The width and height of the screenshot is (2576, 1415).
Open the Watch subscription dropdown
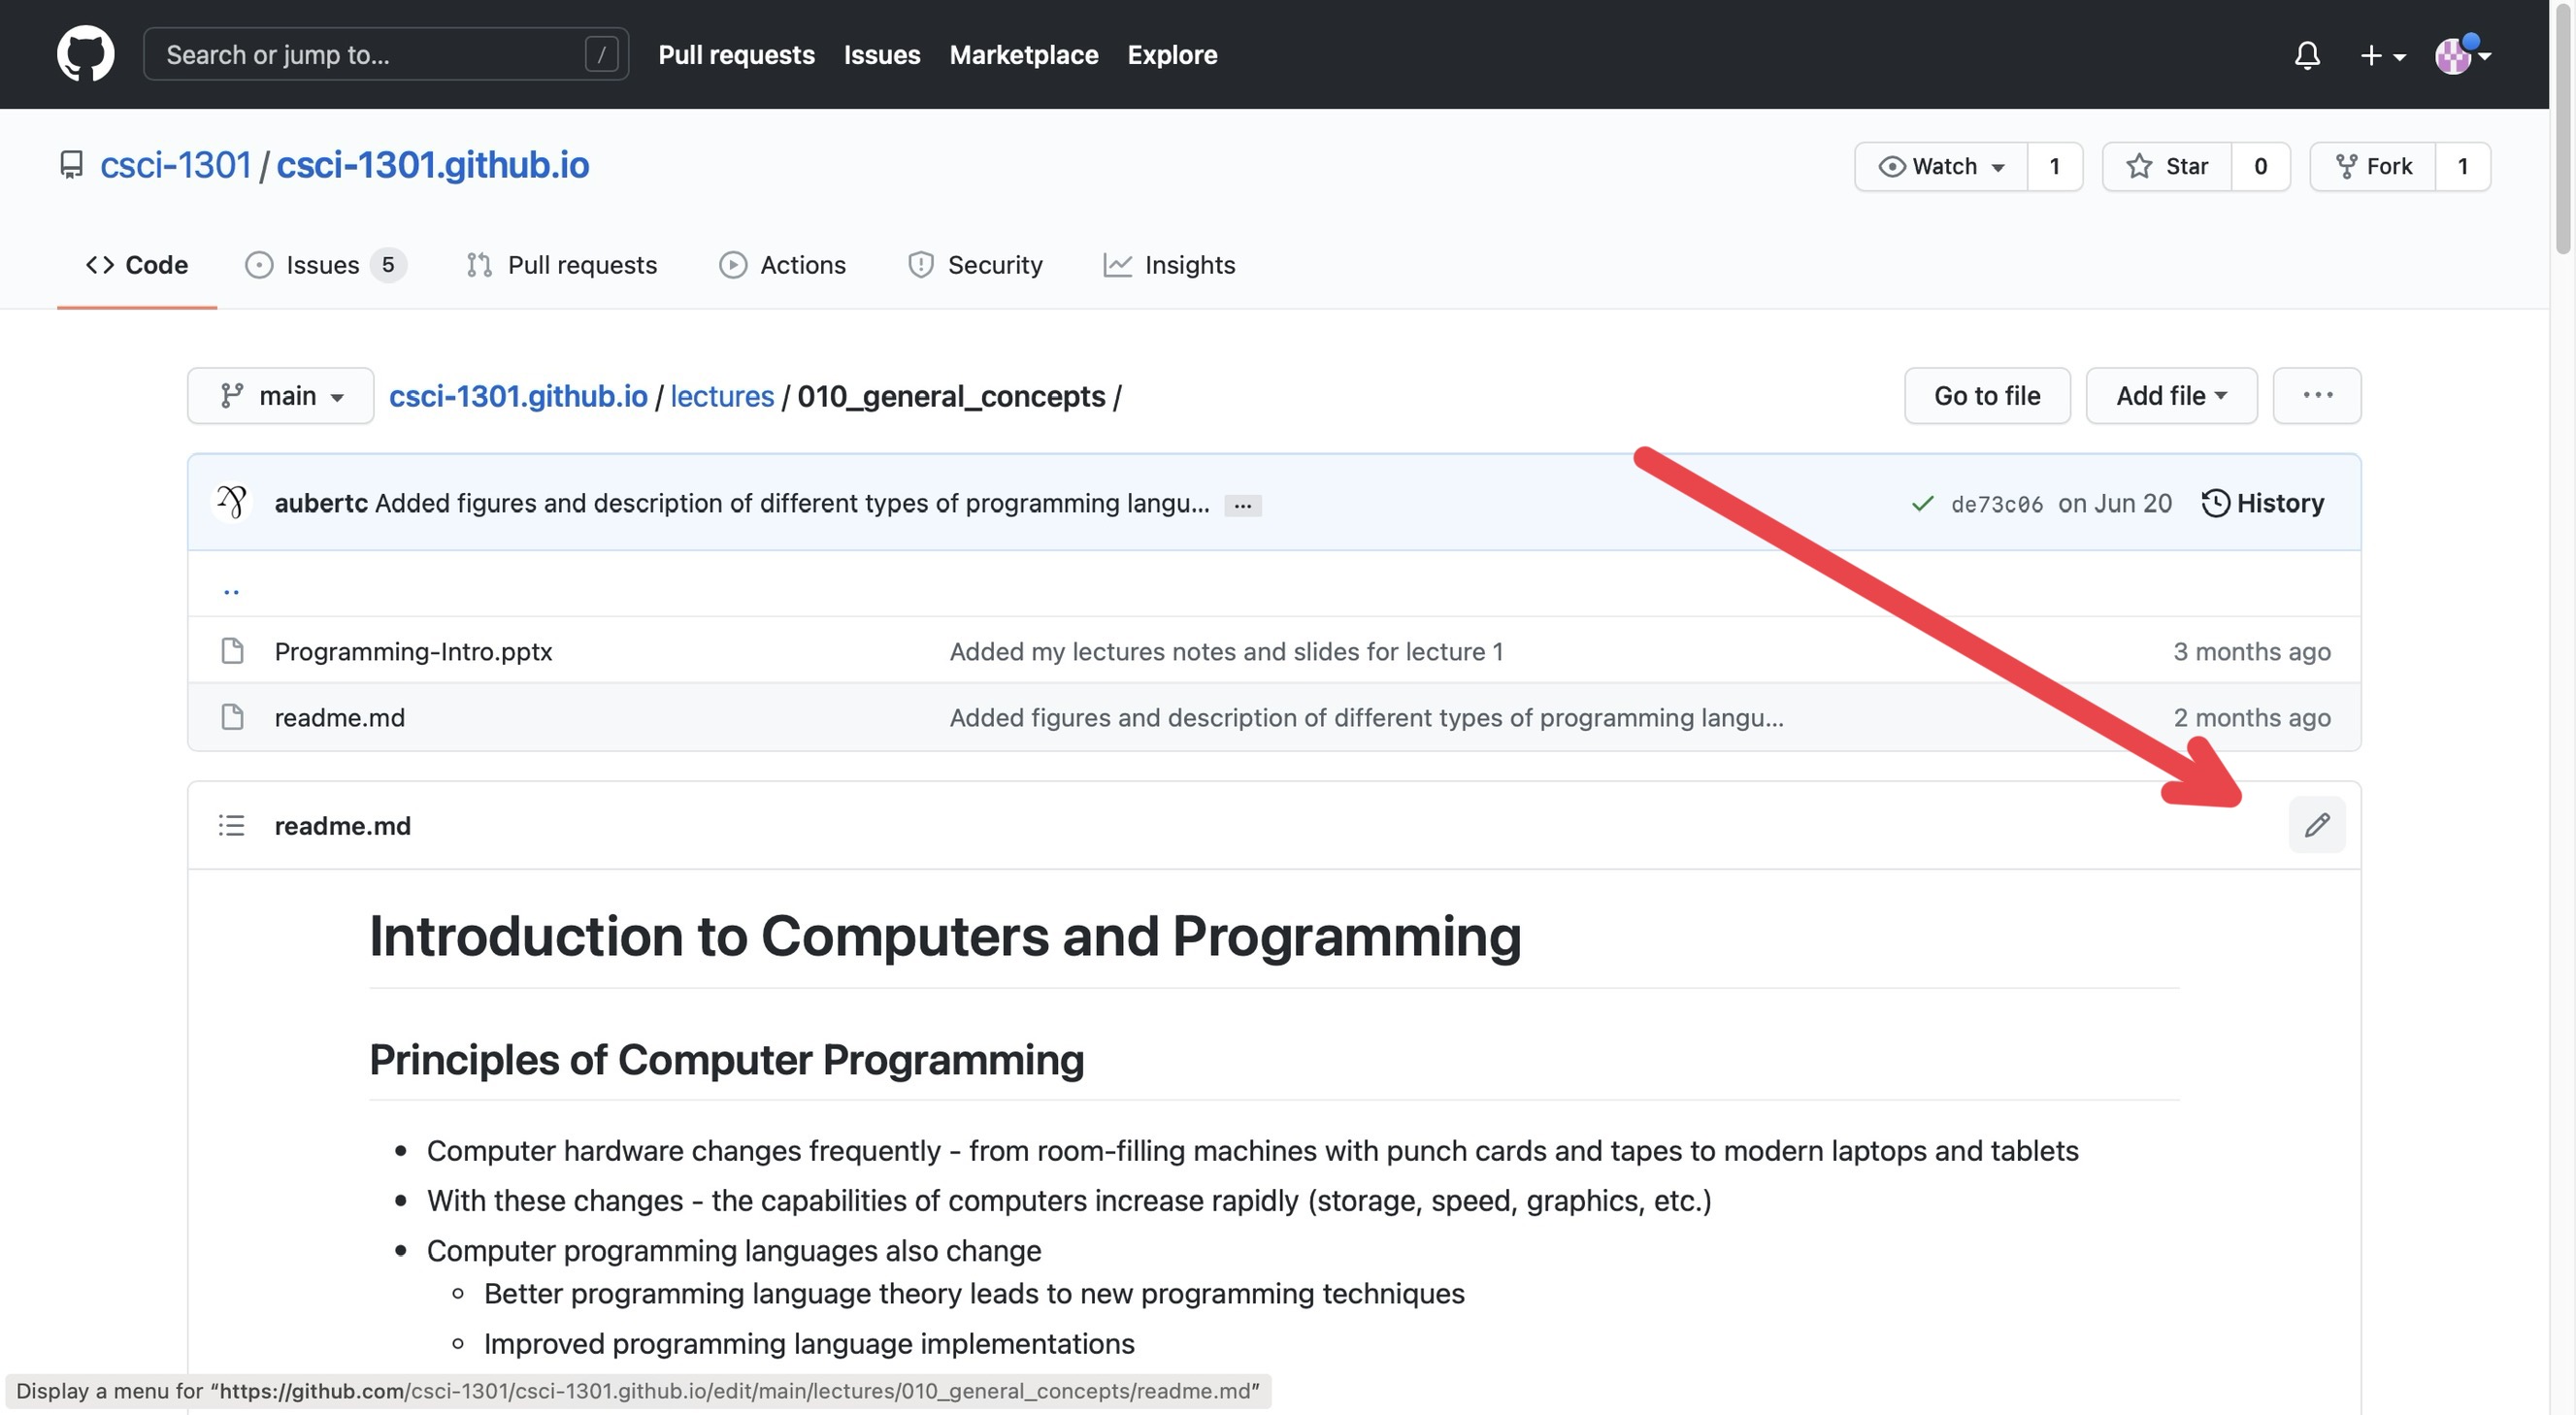click(1941, 166)
